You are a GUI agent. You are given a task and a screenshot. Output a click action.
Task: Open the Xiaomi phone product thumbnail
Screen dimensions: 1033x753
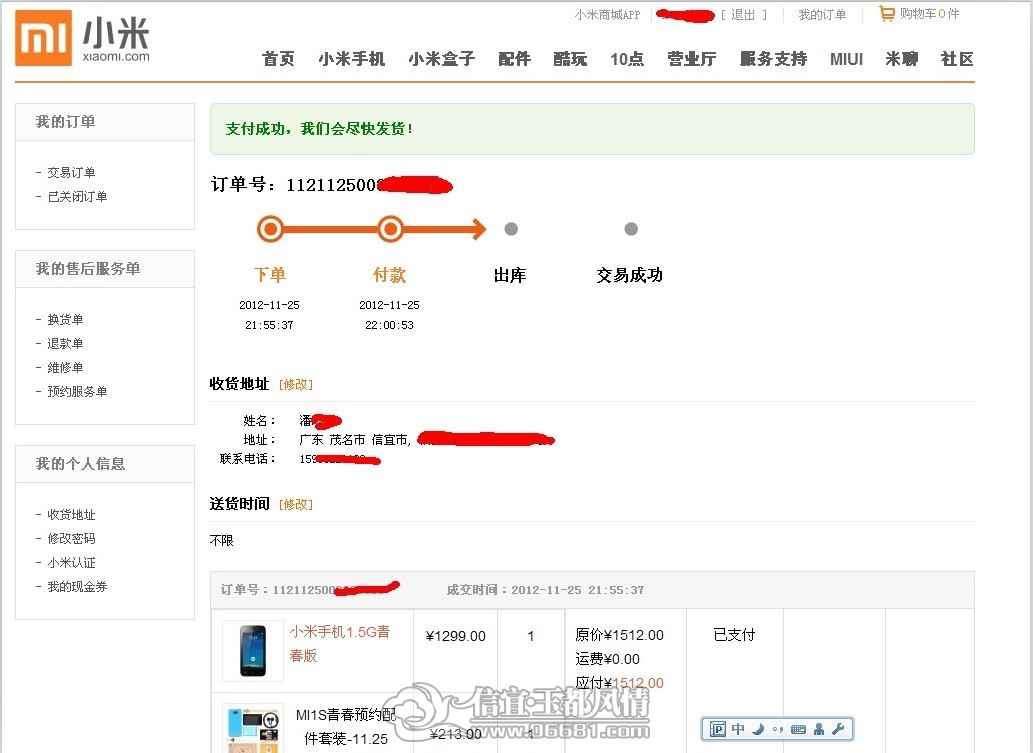click(253, 650)
